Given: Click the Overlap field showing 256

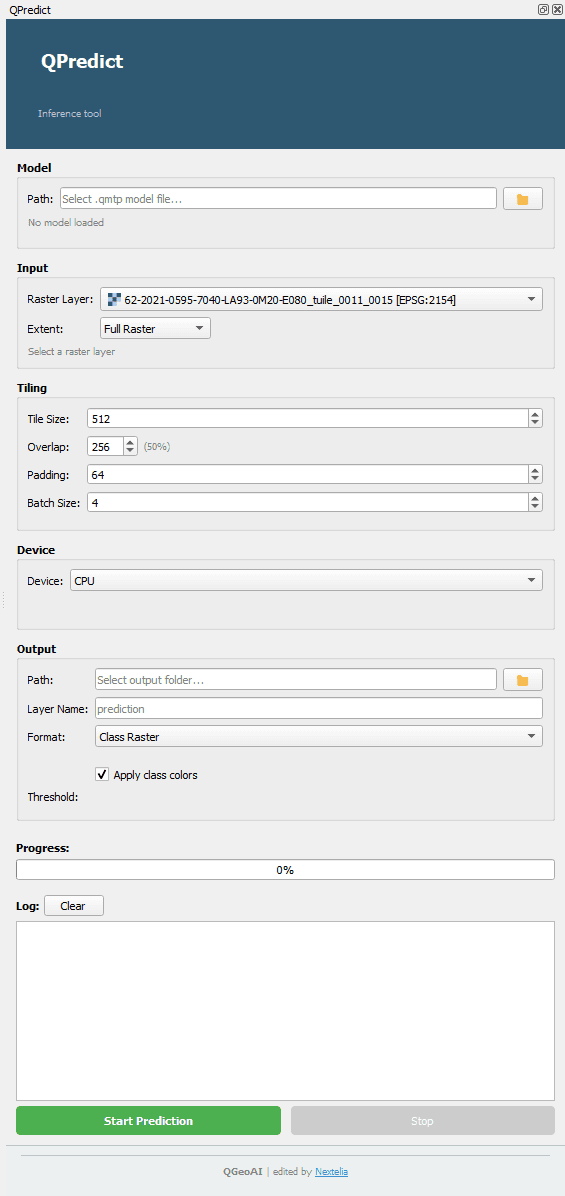Looking at the screenshot, I should click(105, 446).
